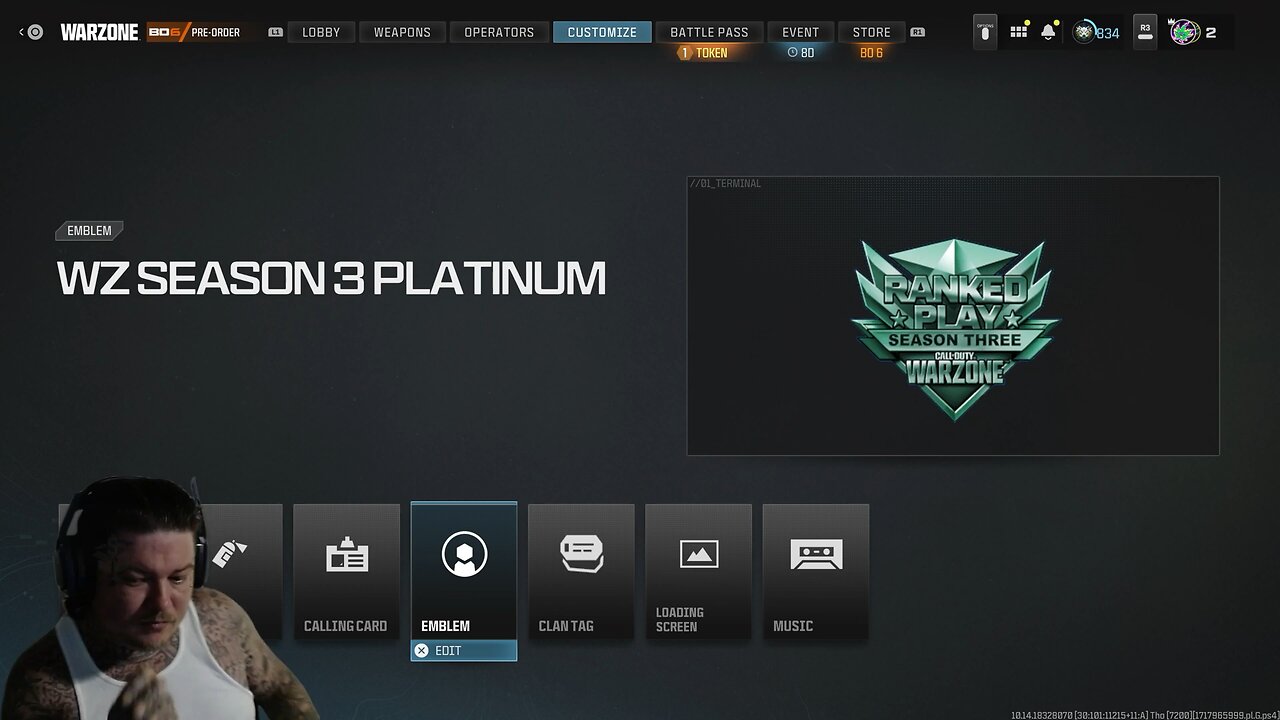Click the Ranked Play emblem preview
The height and width of the screenshot is (720, 1280).
tap(954, 328)
